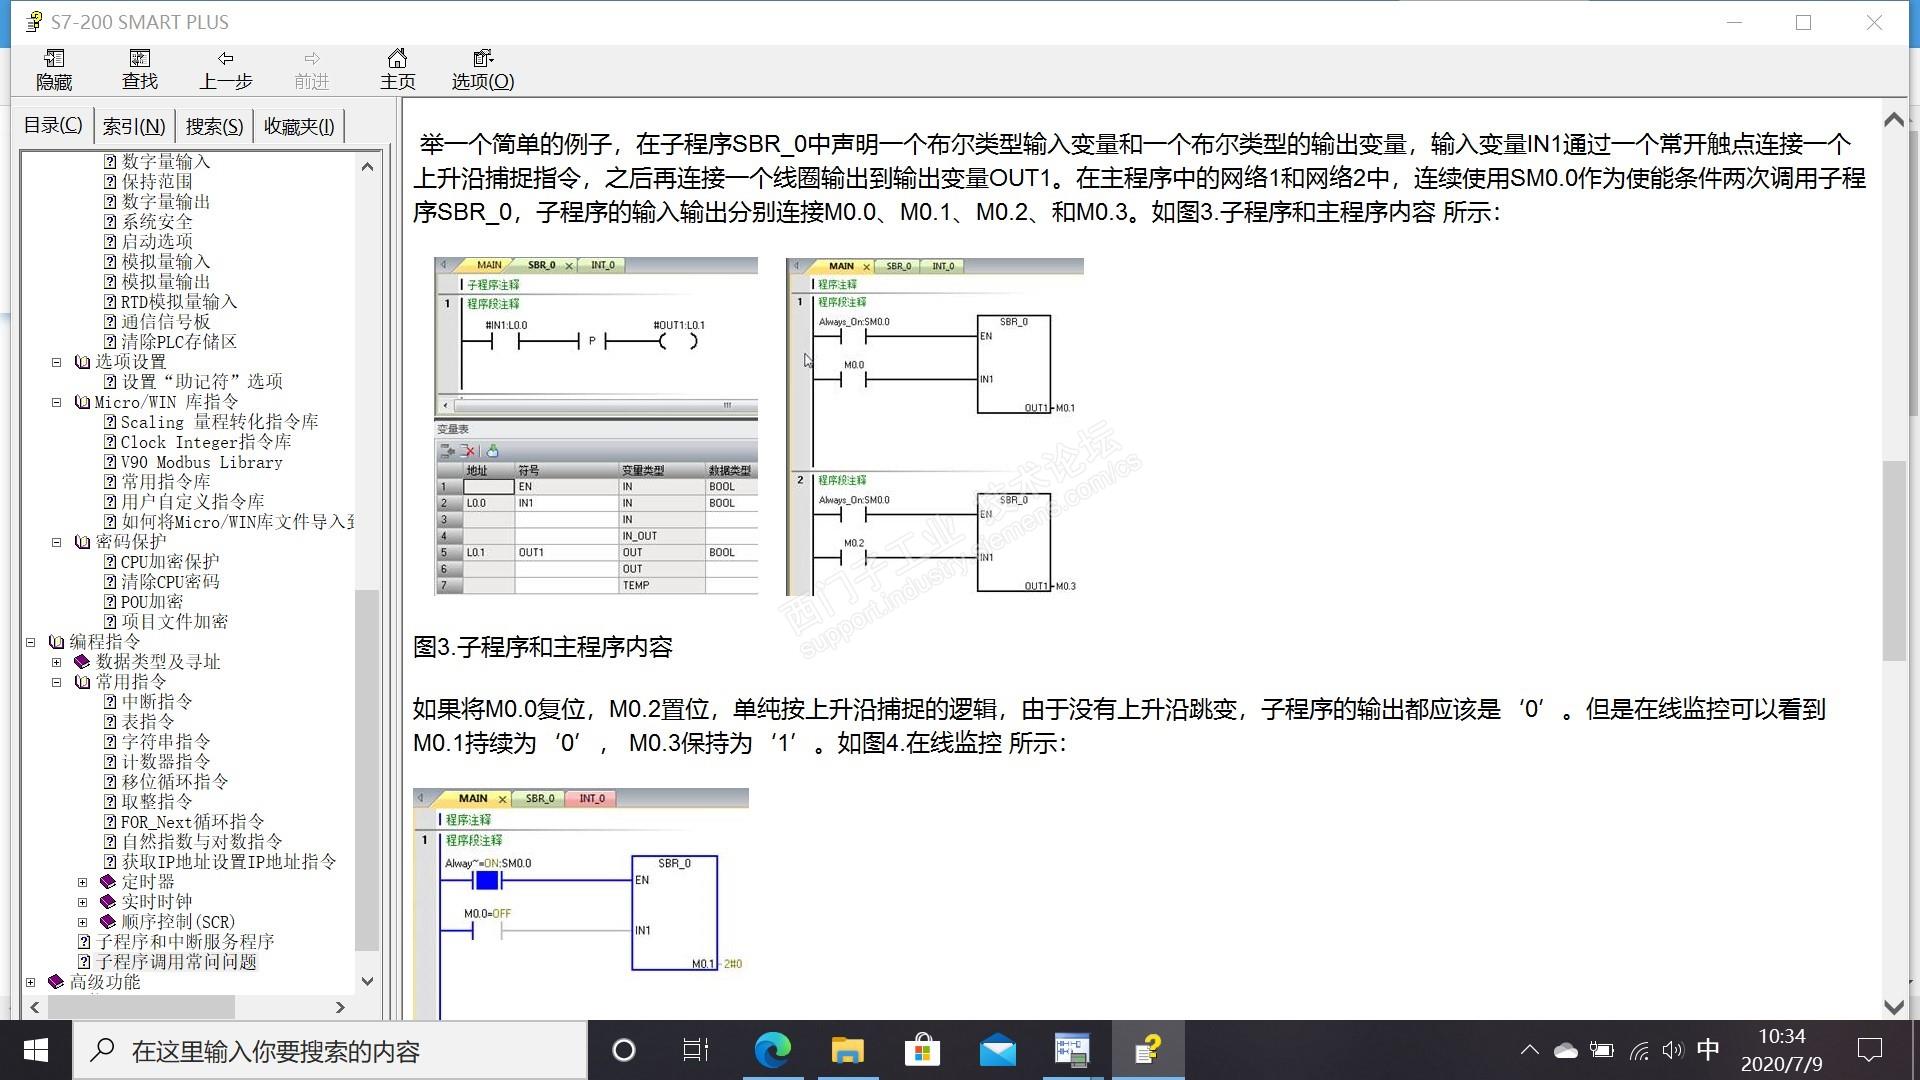Open File Explorer from the taskbar
The height and width of the screenshot is (1080, 1920).
click(847, 1050)
